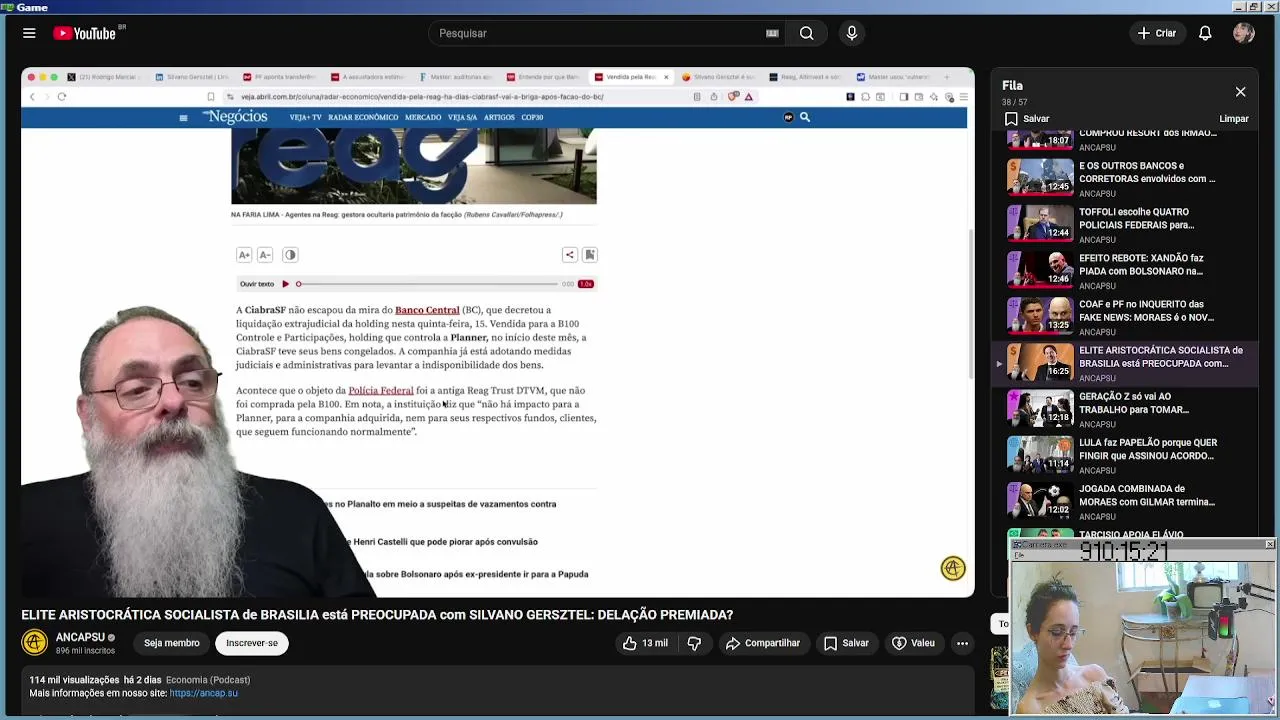
Task: Open the Criar button
Action: 1157,33
